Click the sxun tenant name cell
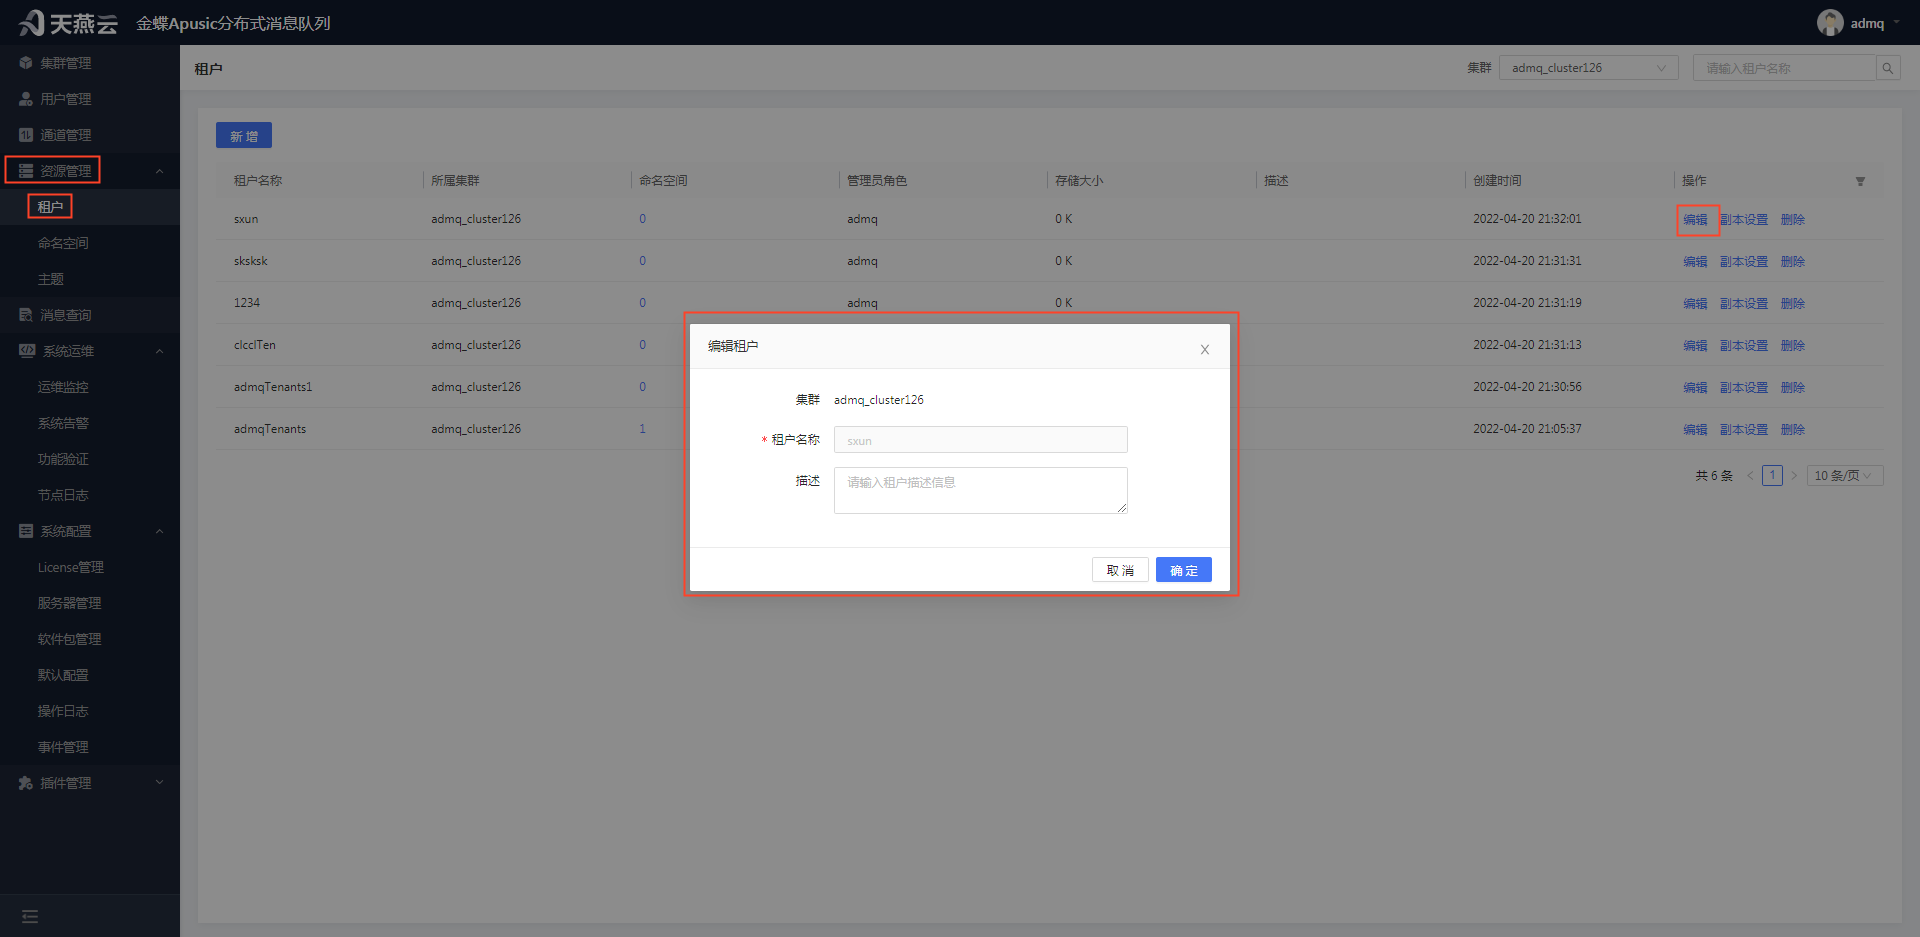This screenshot has width=1920, height=937. (x=246, y=219)
